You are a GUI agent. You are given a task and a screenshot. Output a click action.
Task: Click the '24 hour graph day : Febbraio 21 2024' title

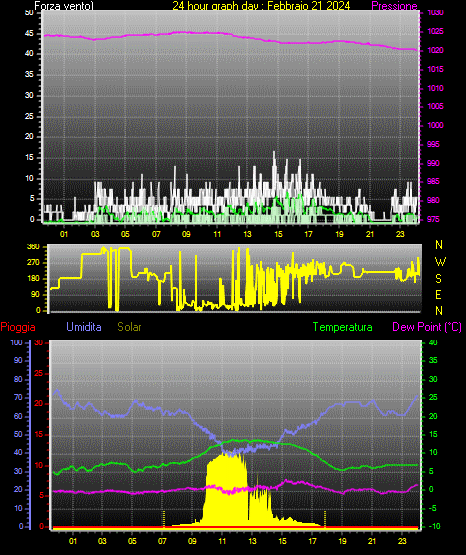click(x=261, y=6)
